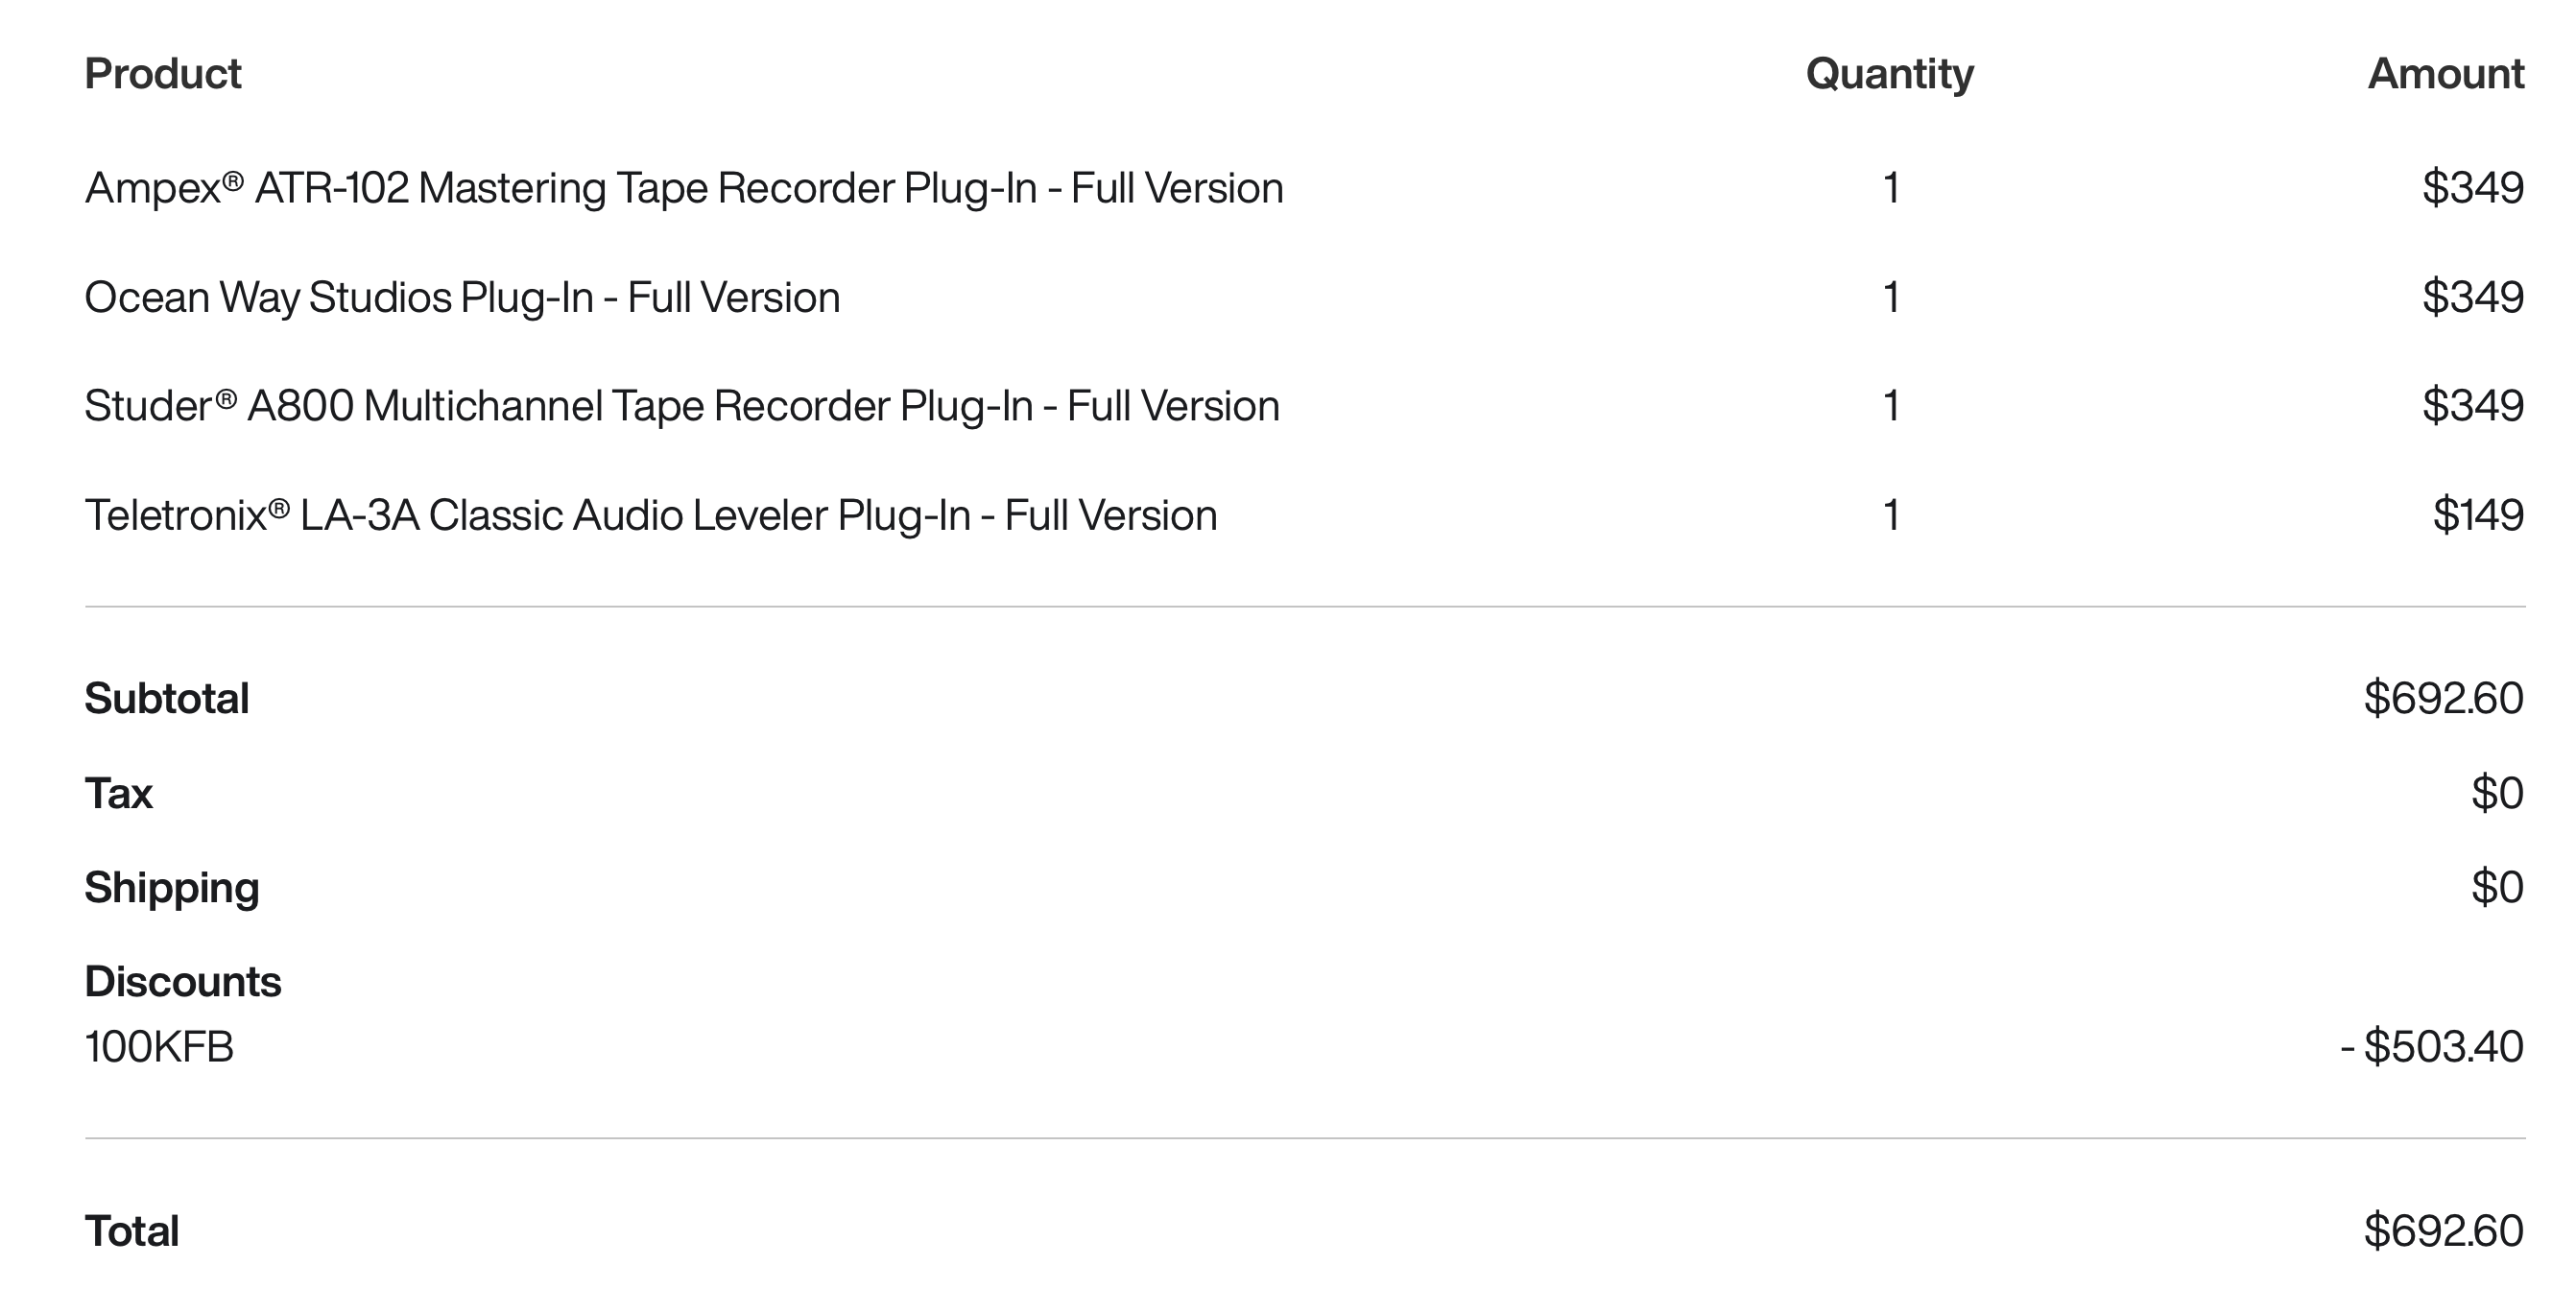The image size is (2576, 1313).
Task: Click the Shipping label
Action: pos(171,887)
